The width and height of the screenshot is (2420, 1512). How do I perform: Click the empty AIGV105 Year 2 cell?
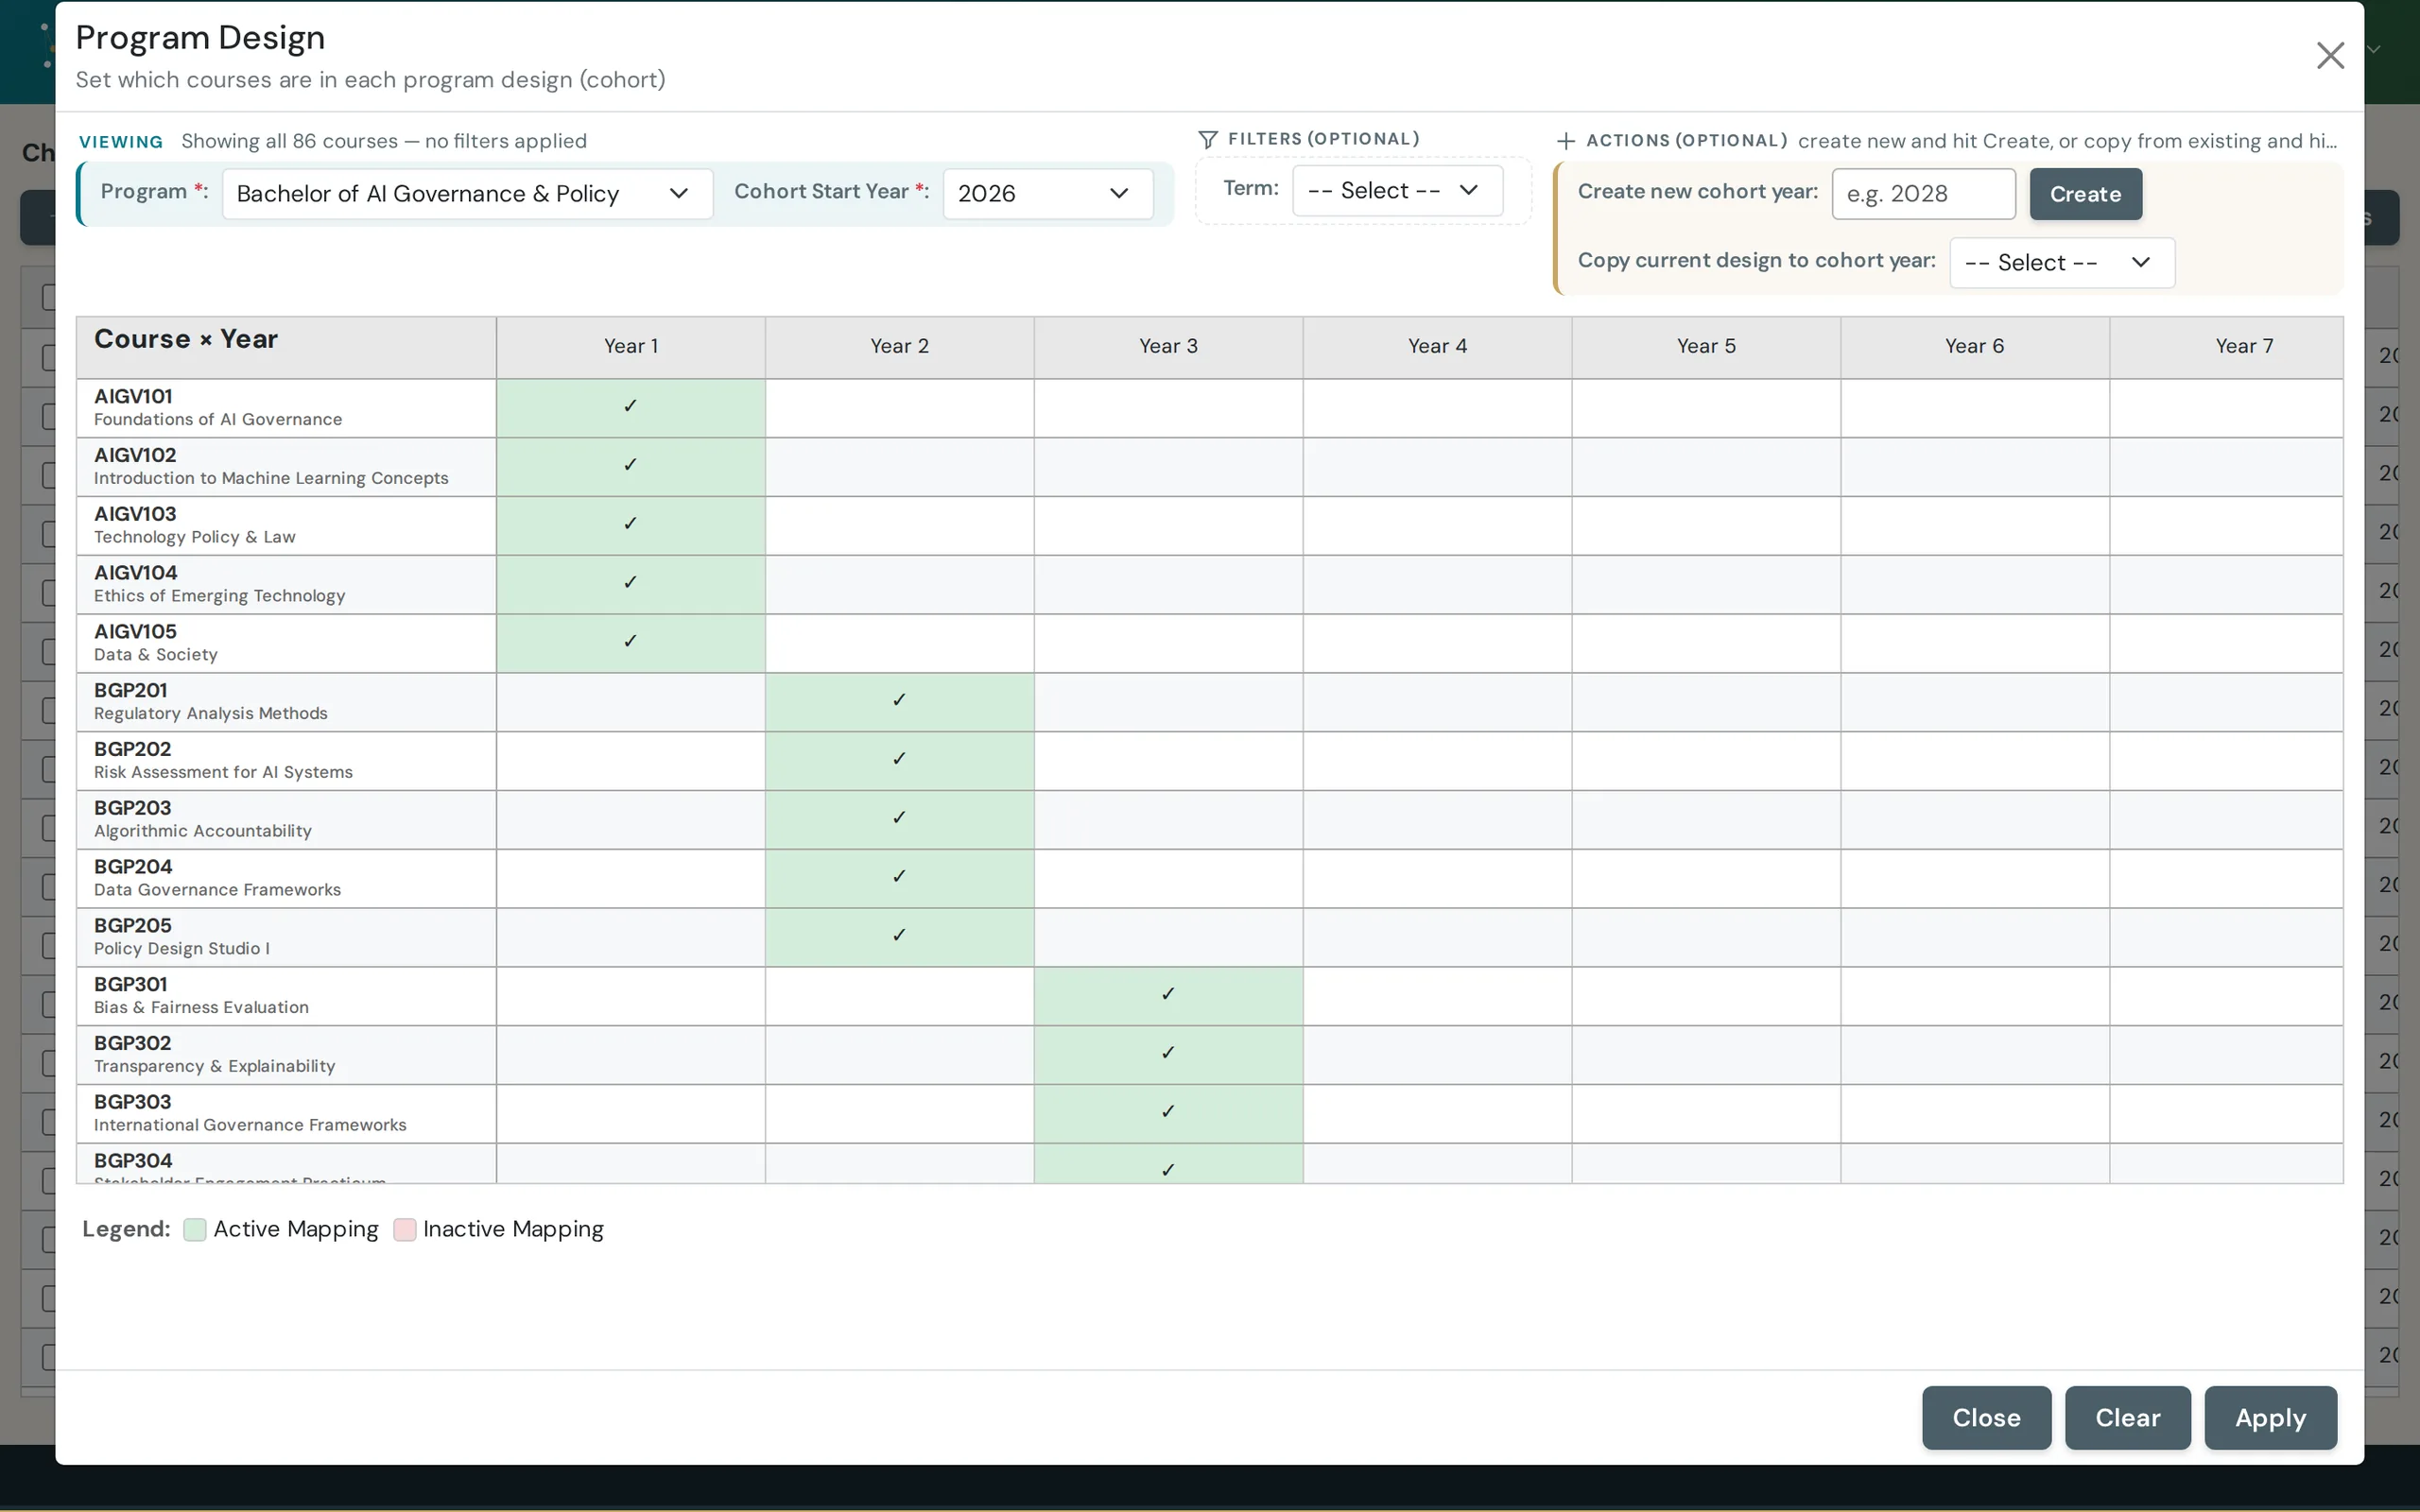[900, 643]
